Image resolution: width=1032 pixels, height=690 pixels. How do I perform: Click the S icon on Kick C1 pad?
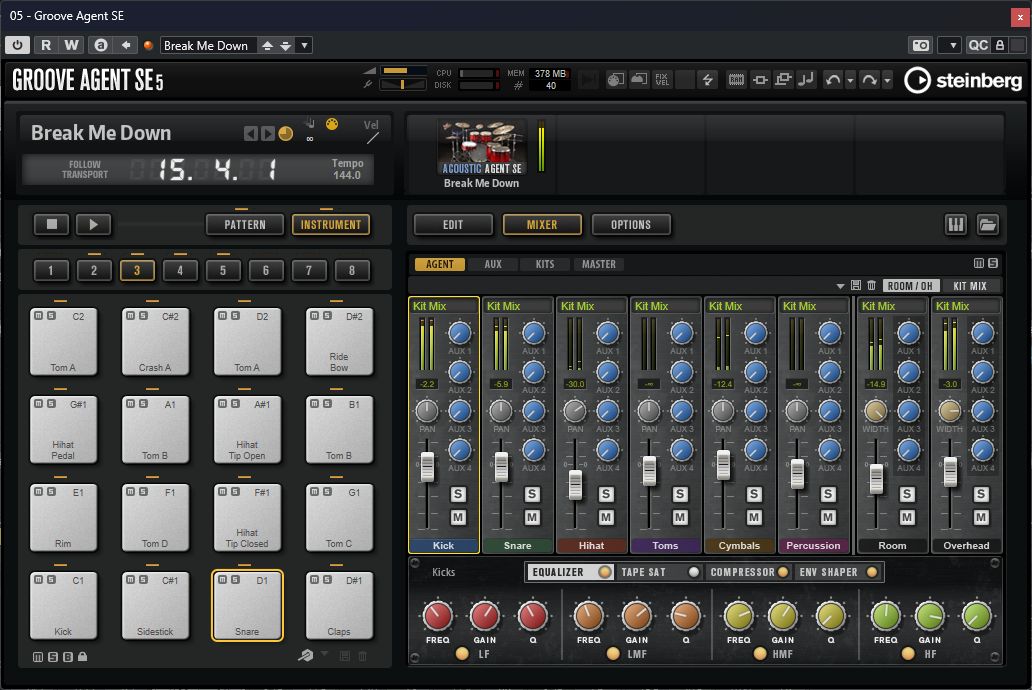pyautogui.click(x=51, y=579)
